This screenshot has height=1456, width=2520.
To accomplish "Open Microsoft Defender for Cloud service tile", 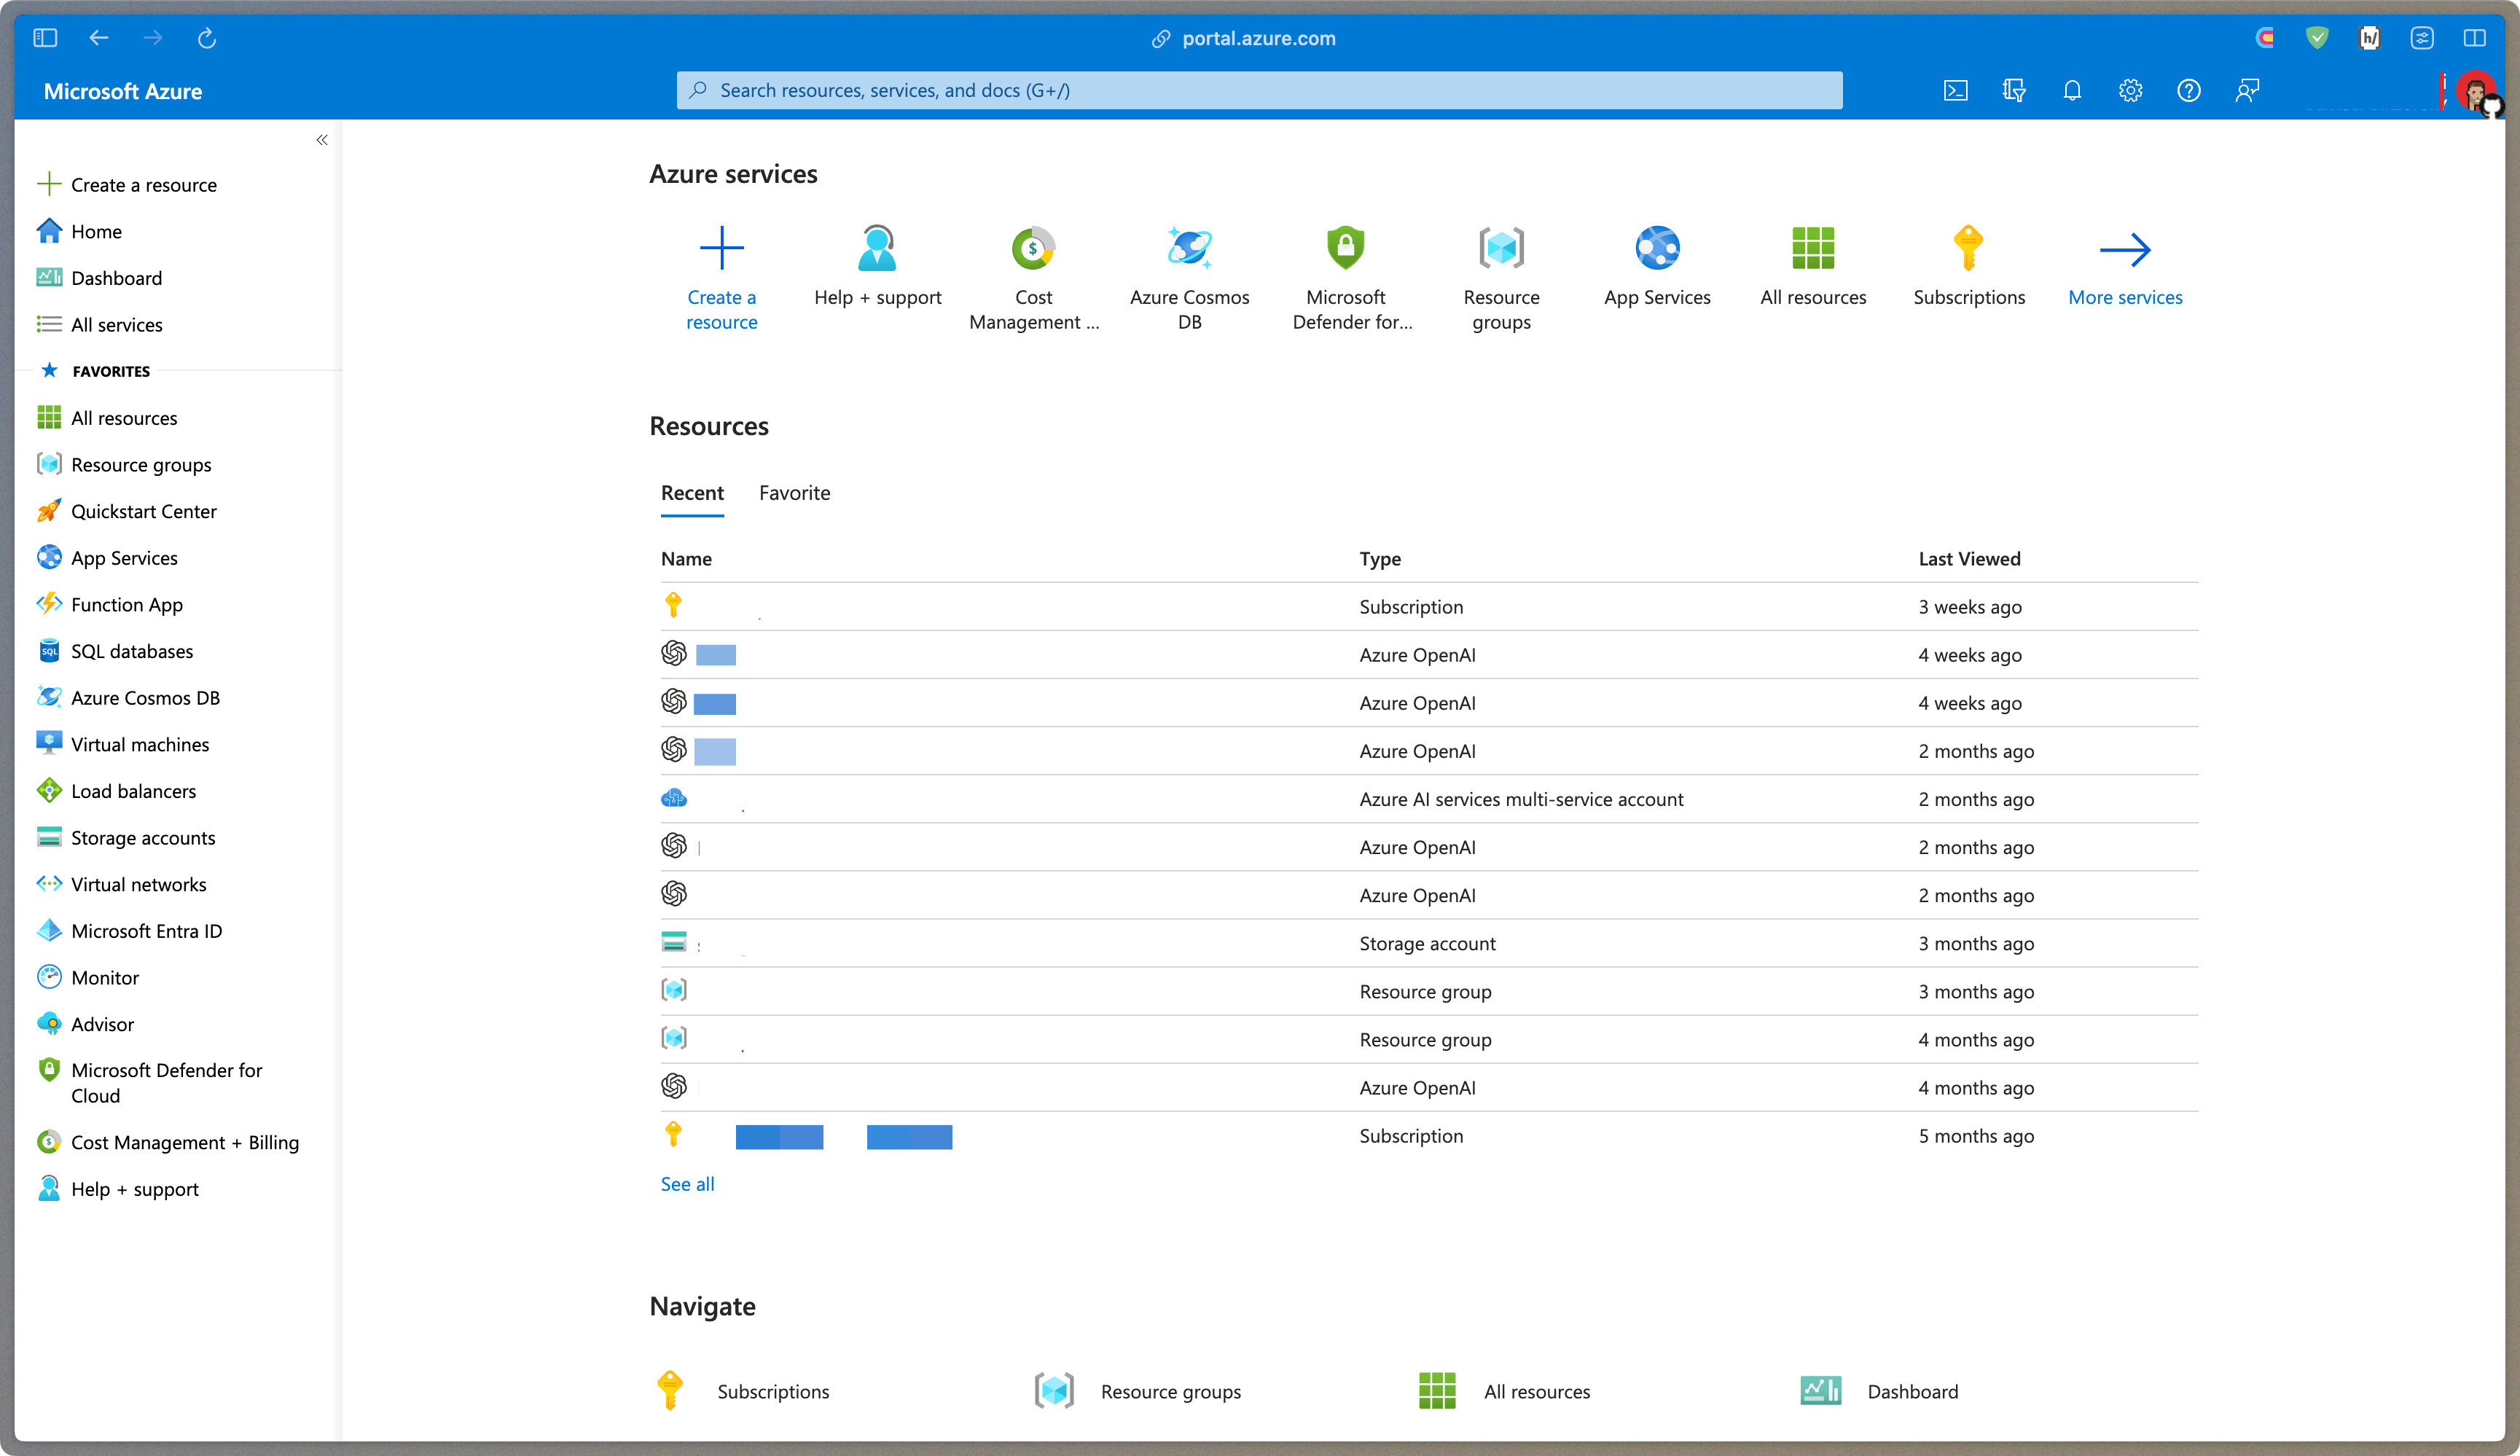I will pos(1345,248).
